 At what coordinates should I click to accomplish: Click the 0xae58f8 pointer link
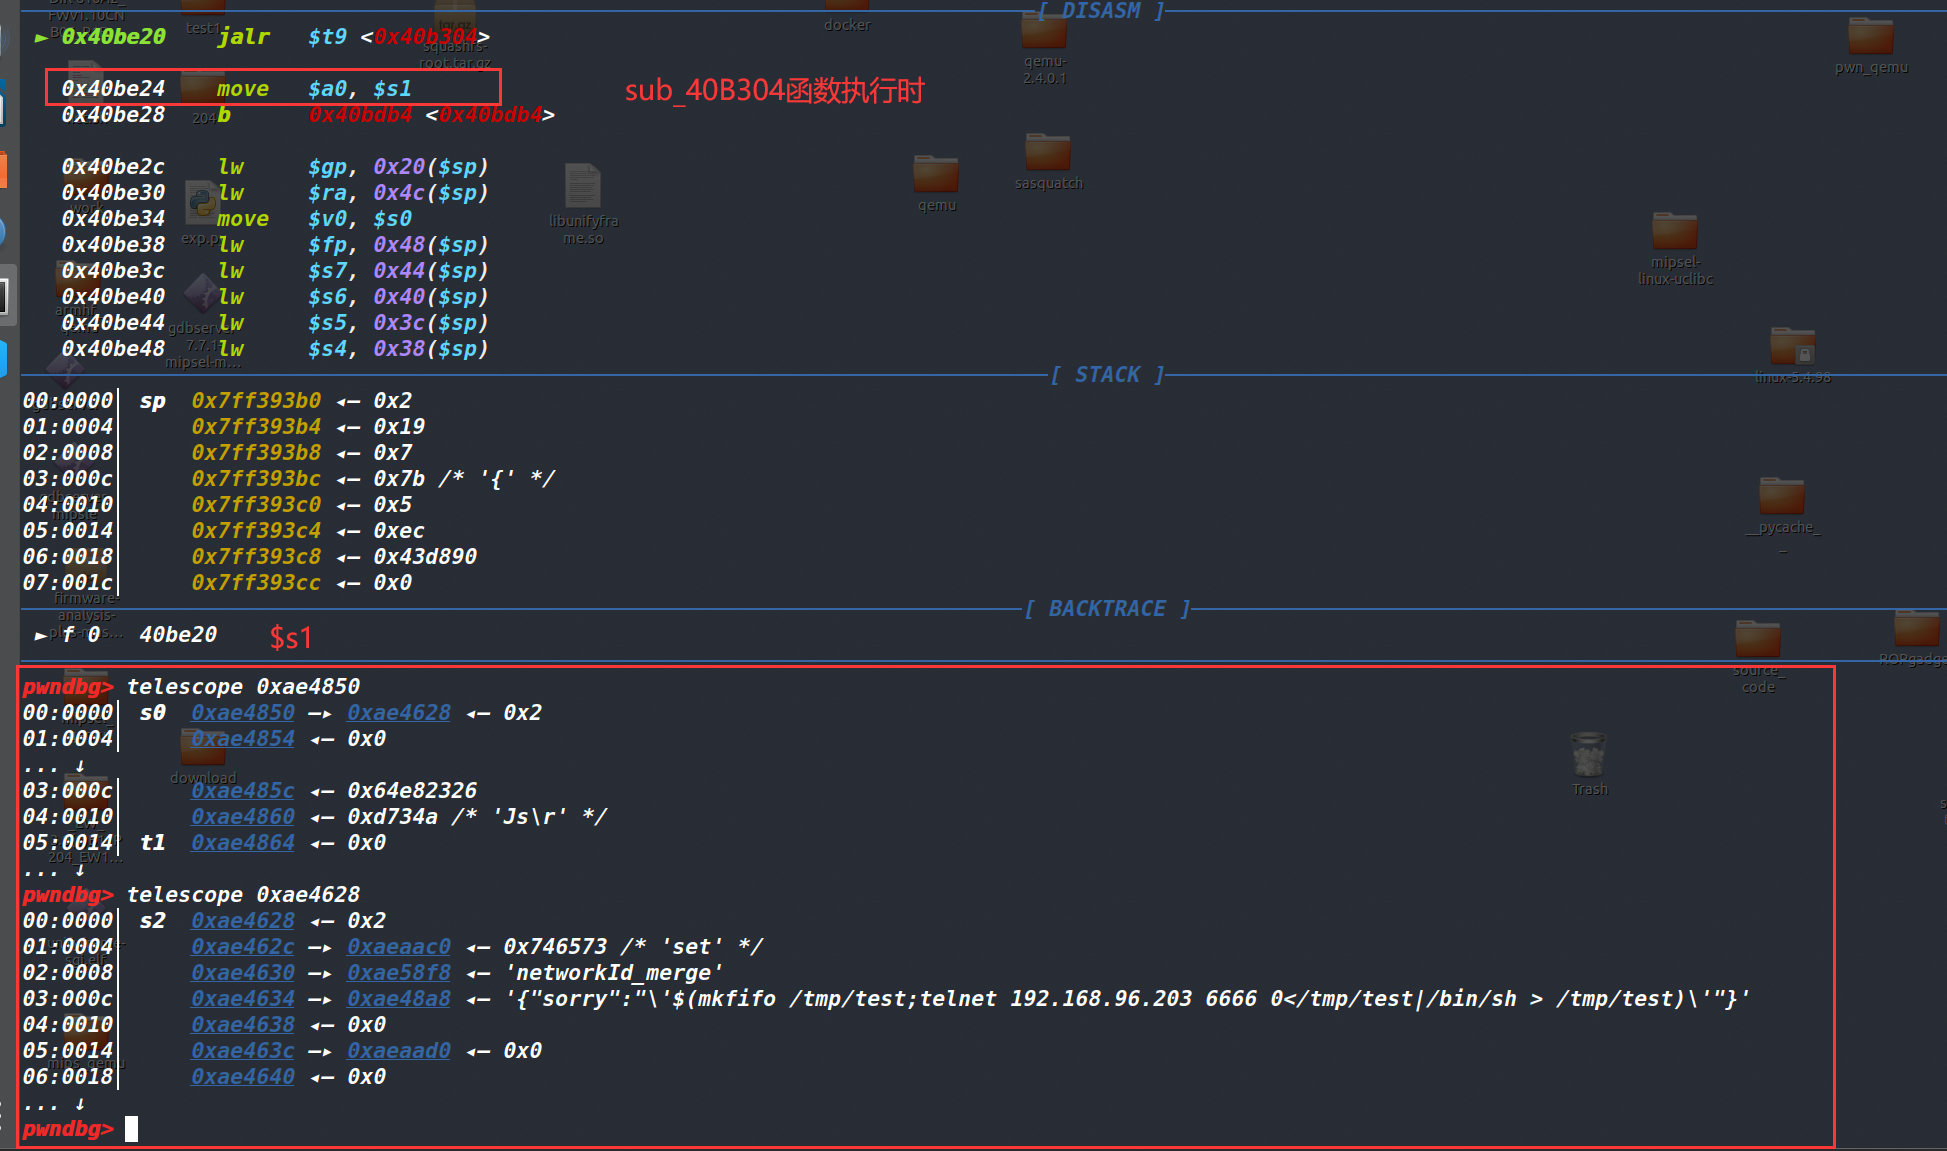coord(399,973)
